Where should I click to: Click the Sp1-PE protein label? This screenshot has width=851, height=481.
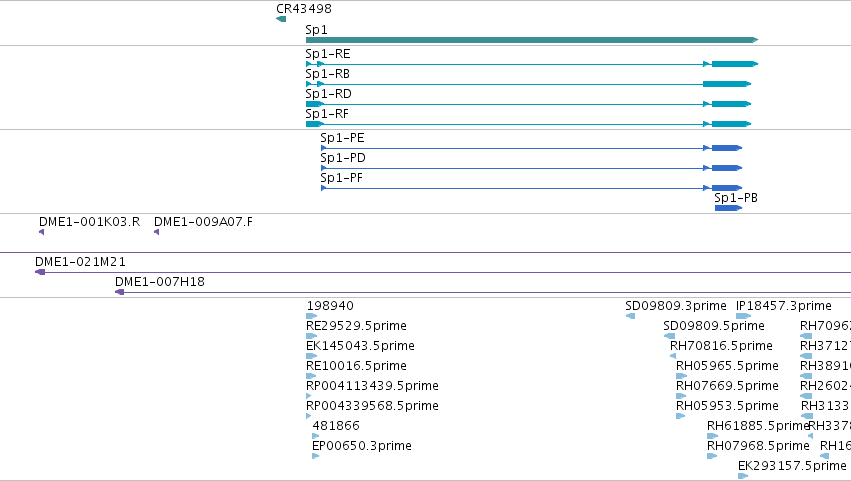[x=342, y=138]
